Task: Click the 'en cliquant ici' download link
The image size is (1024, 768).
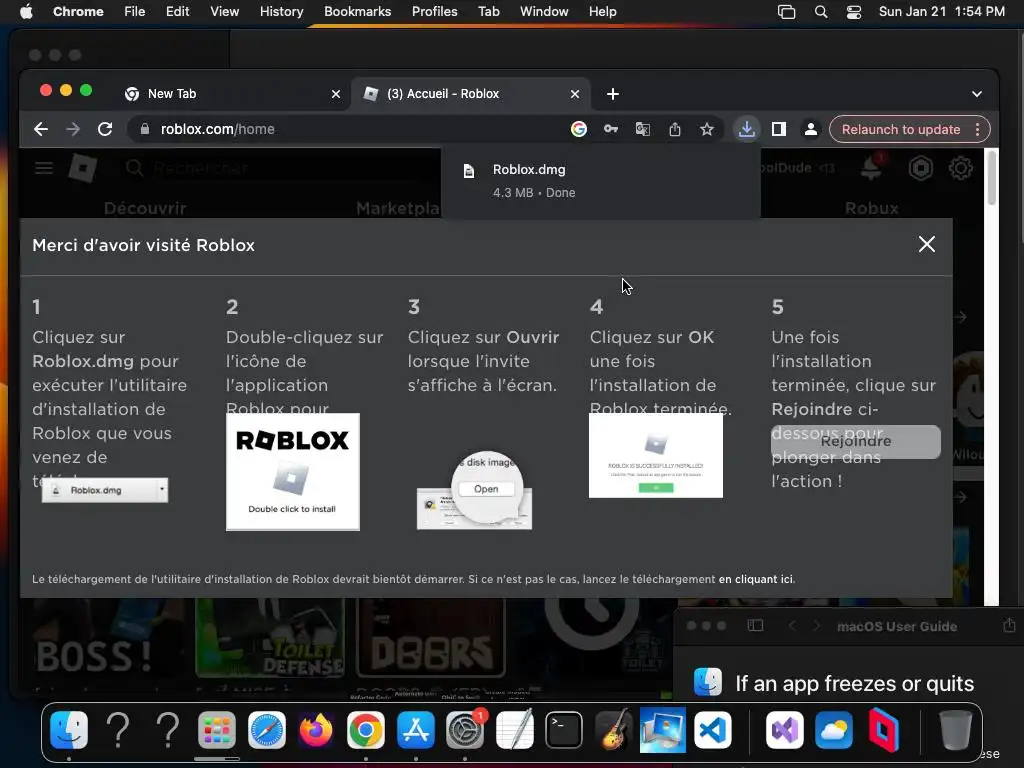Action: [x=756, y=579]
